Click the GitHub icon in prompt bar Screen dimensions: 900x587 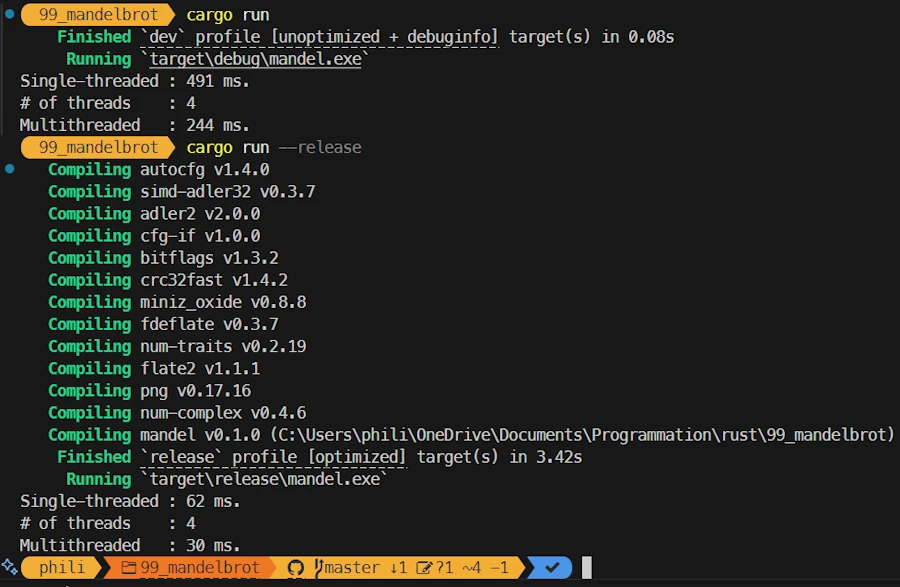point(296,568)
